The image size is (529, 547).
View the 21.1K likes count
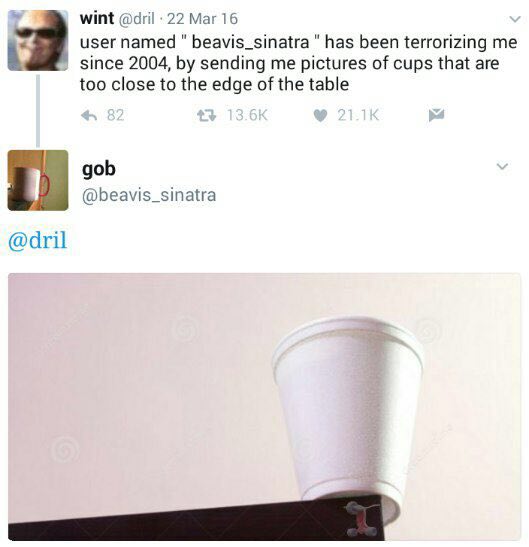(358, 115)
